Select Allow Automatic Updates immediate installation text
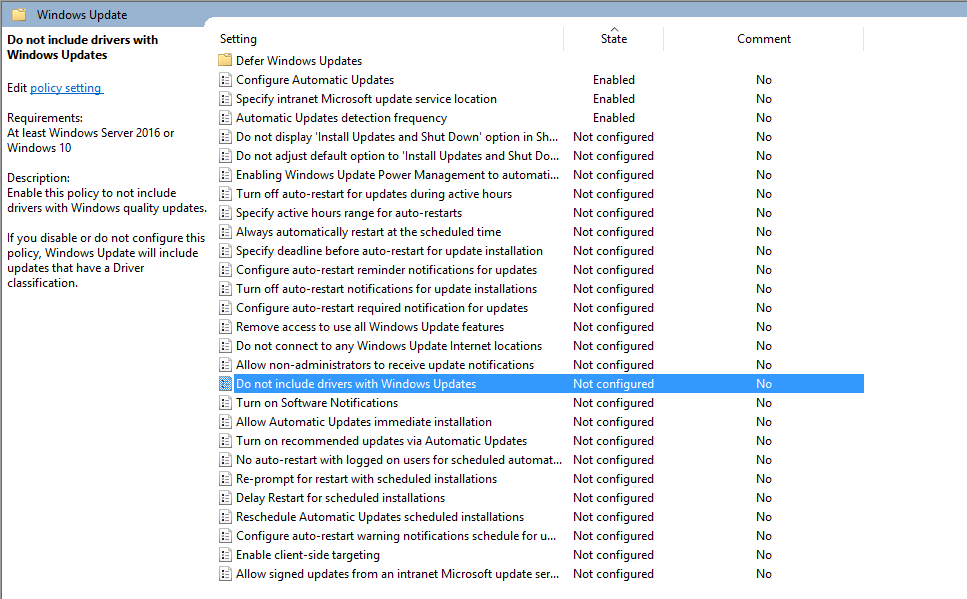 tap(364, 422)
